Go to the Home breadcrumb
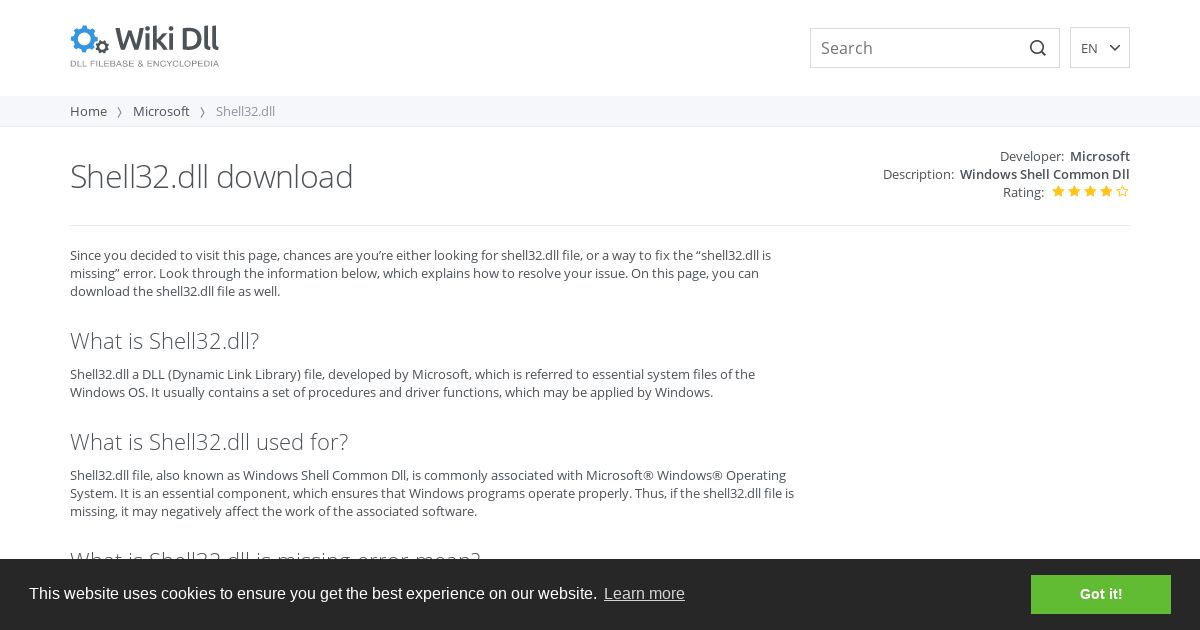This screenshot has height=630, width=1200. point(88,111)
